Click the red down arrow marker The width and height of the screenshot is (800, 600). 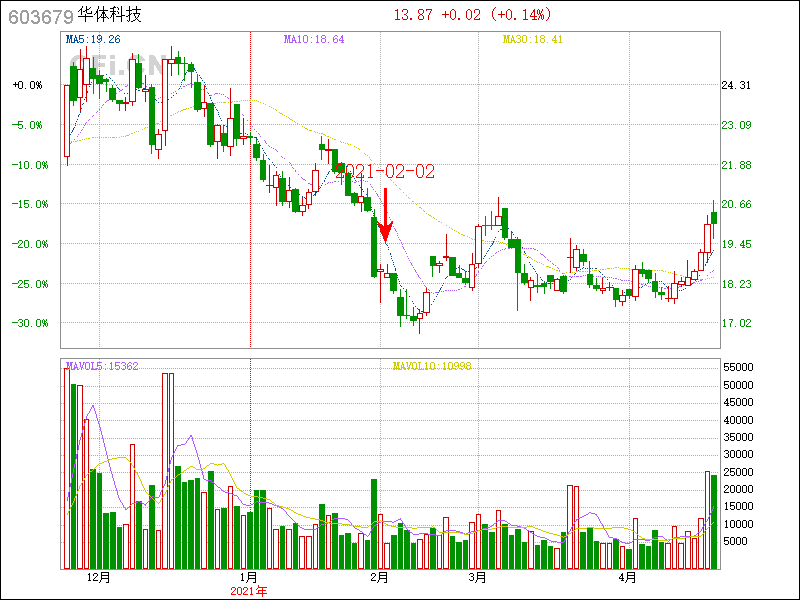coord(385,215)
